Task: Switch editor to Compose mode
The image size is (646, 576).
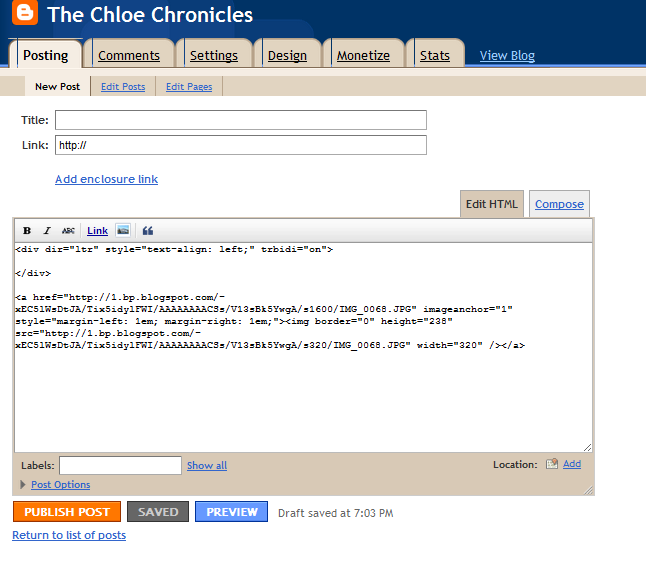Action: tap(559, 204)
